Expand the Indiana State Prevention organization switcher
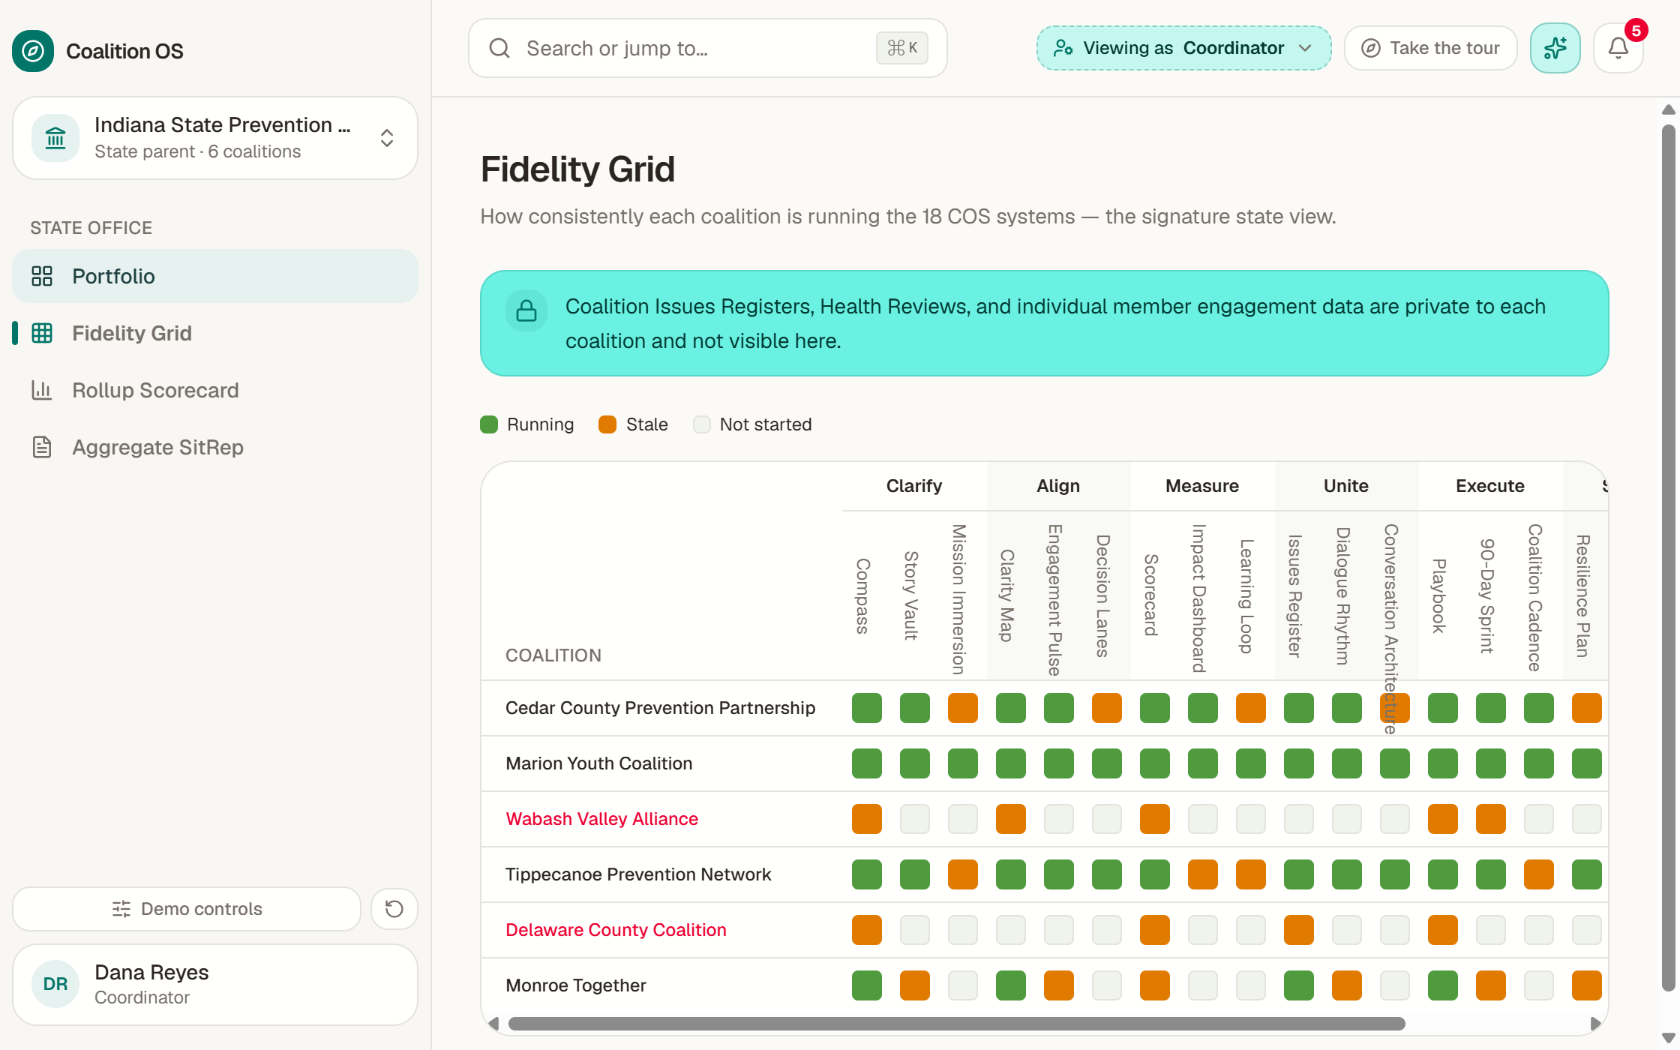Screen dimensions: 1680x1050 (215, 138)
